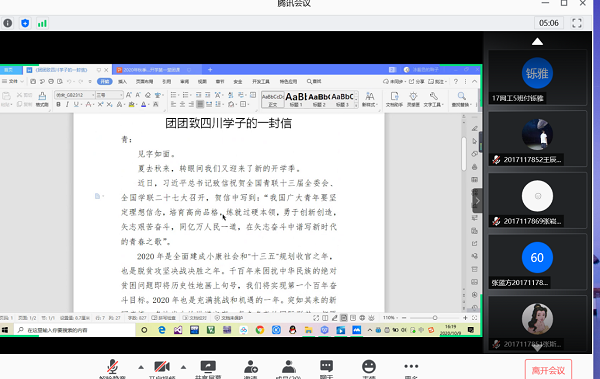Click Edge icon on shared taskbar

coord(161,330)
